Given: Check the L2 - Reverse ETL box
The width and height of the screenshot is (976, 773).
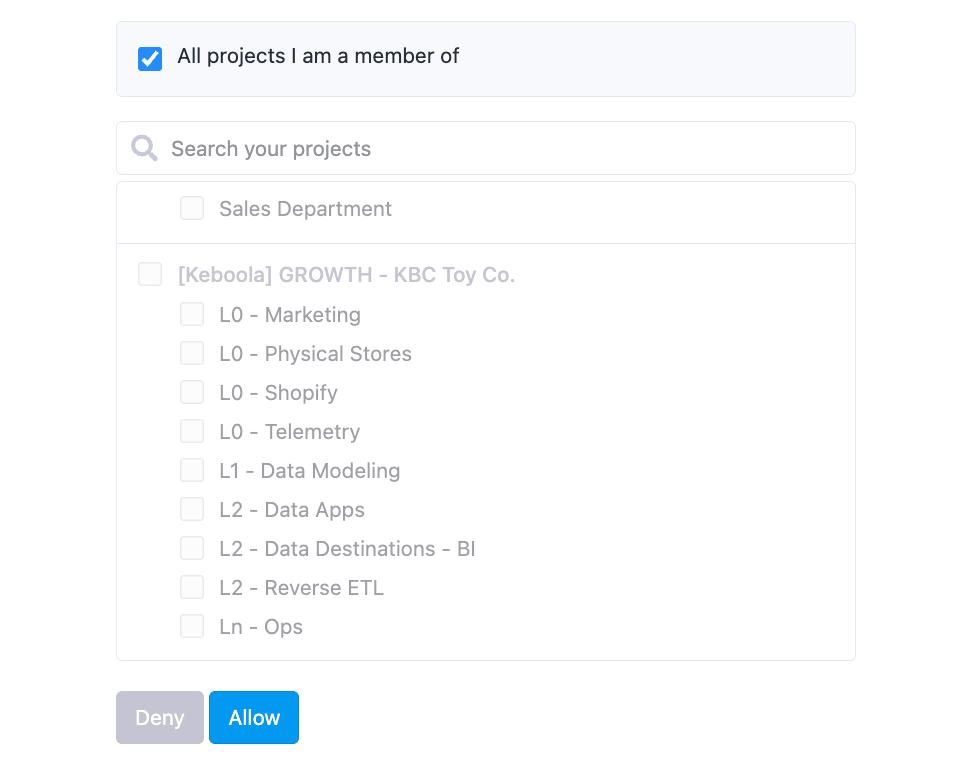Looking at the screenshot, I should coord(192,587).
